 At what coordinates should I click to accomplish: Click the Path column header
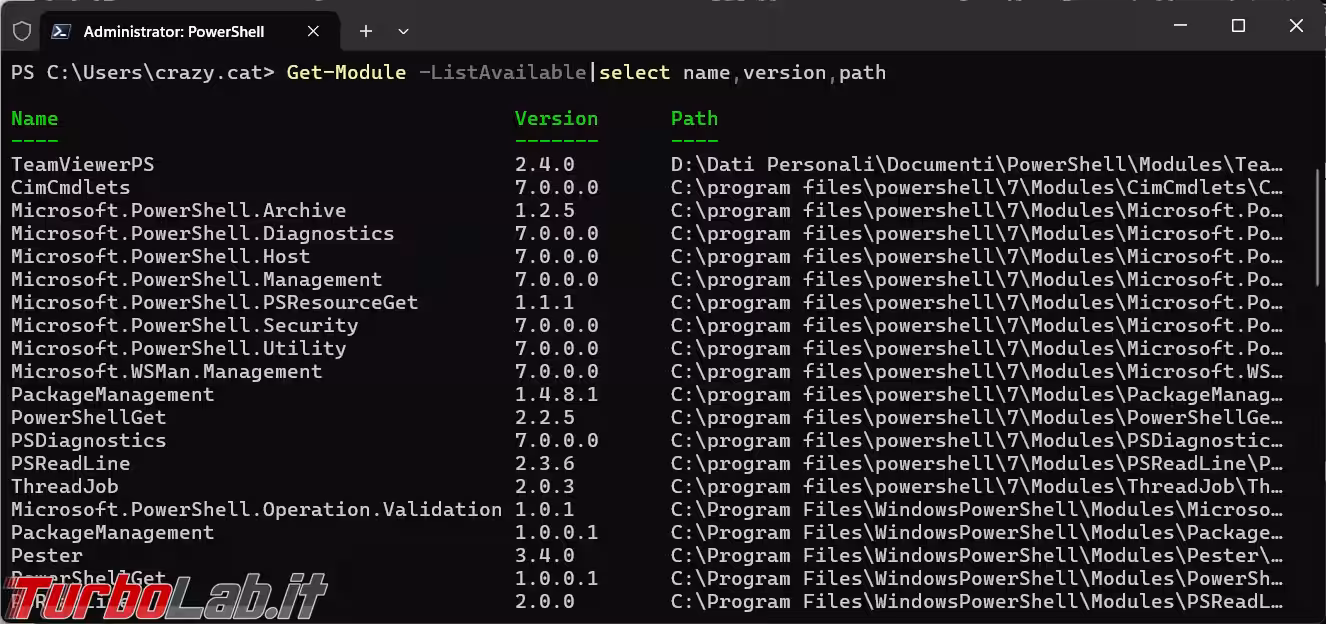pyautogui.click(x=694, y=119)
